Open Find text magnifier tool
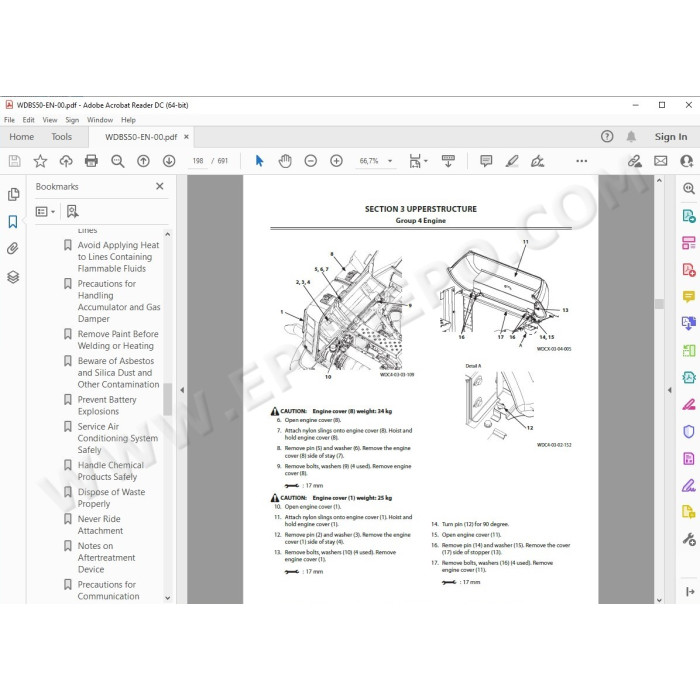Viewport: 700px width, 700px height. click(117, 161)
